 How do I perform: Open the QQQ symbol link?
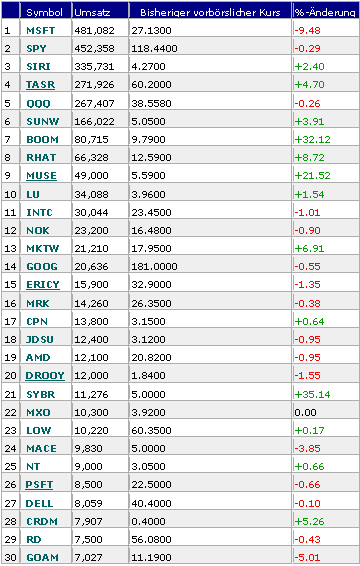38,104
